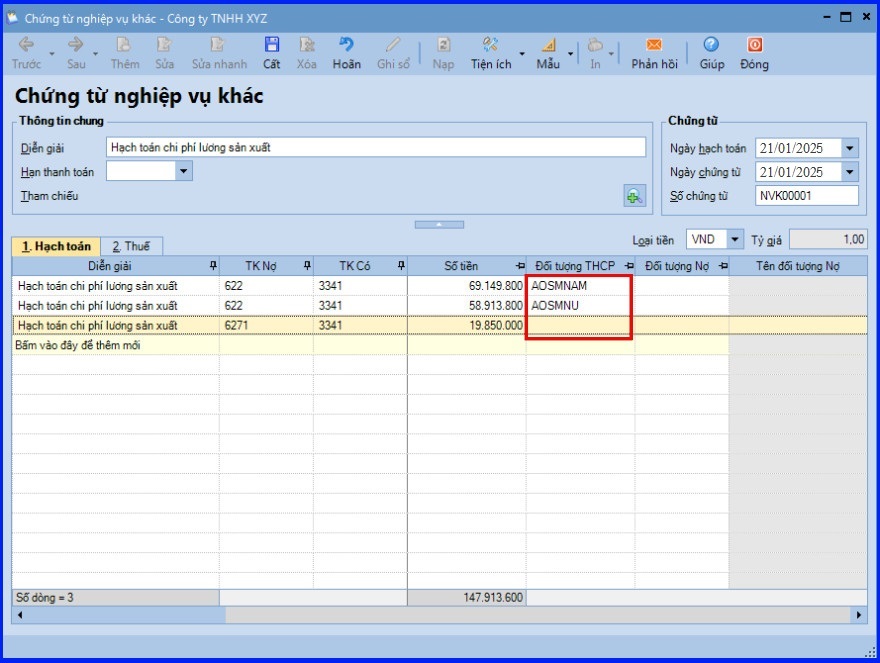Toggle pin on TK Nợ column
Screen dimensions: 880x663
[307, 266]
